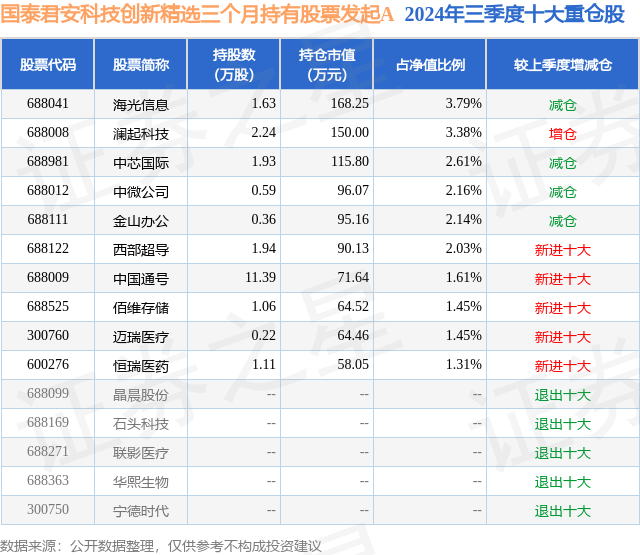Open stock code 688041 entry
This screenshot has width=640, height=555.
tap(48, 104)
